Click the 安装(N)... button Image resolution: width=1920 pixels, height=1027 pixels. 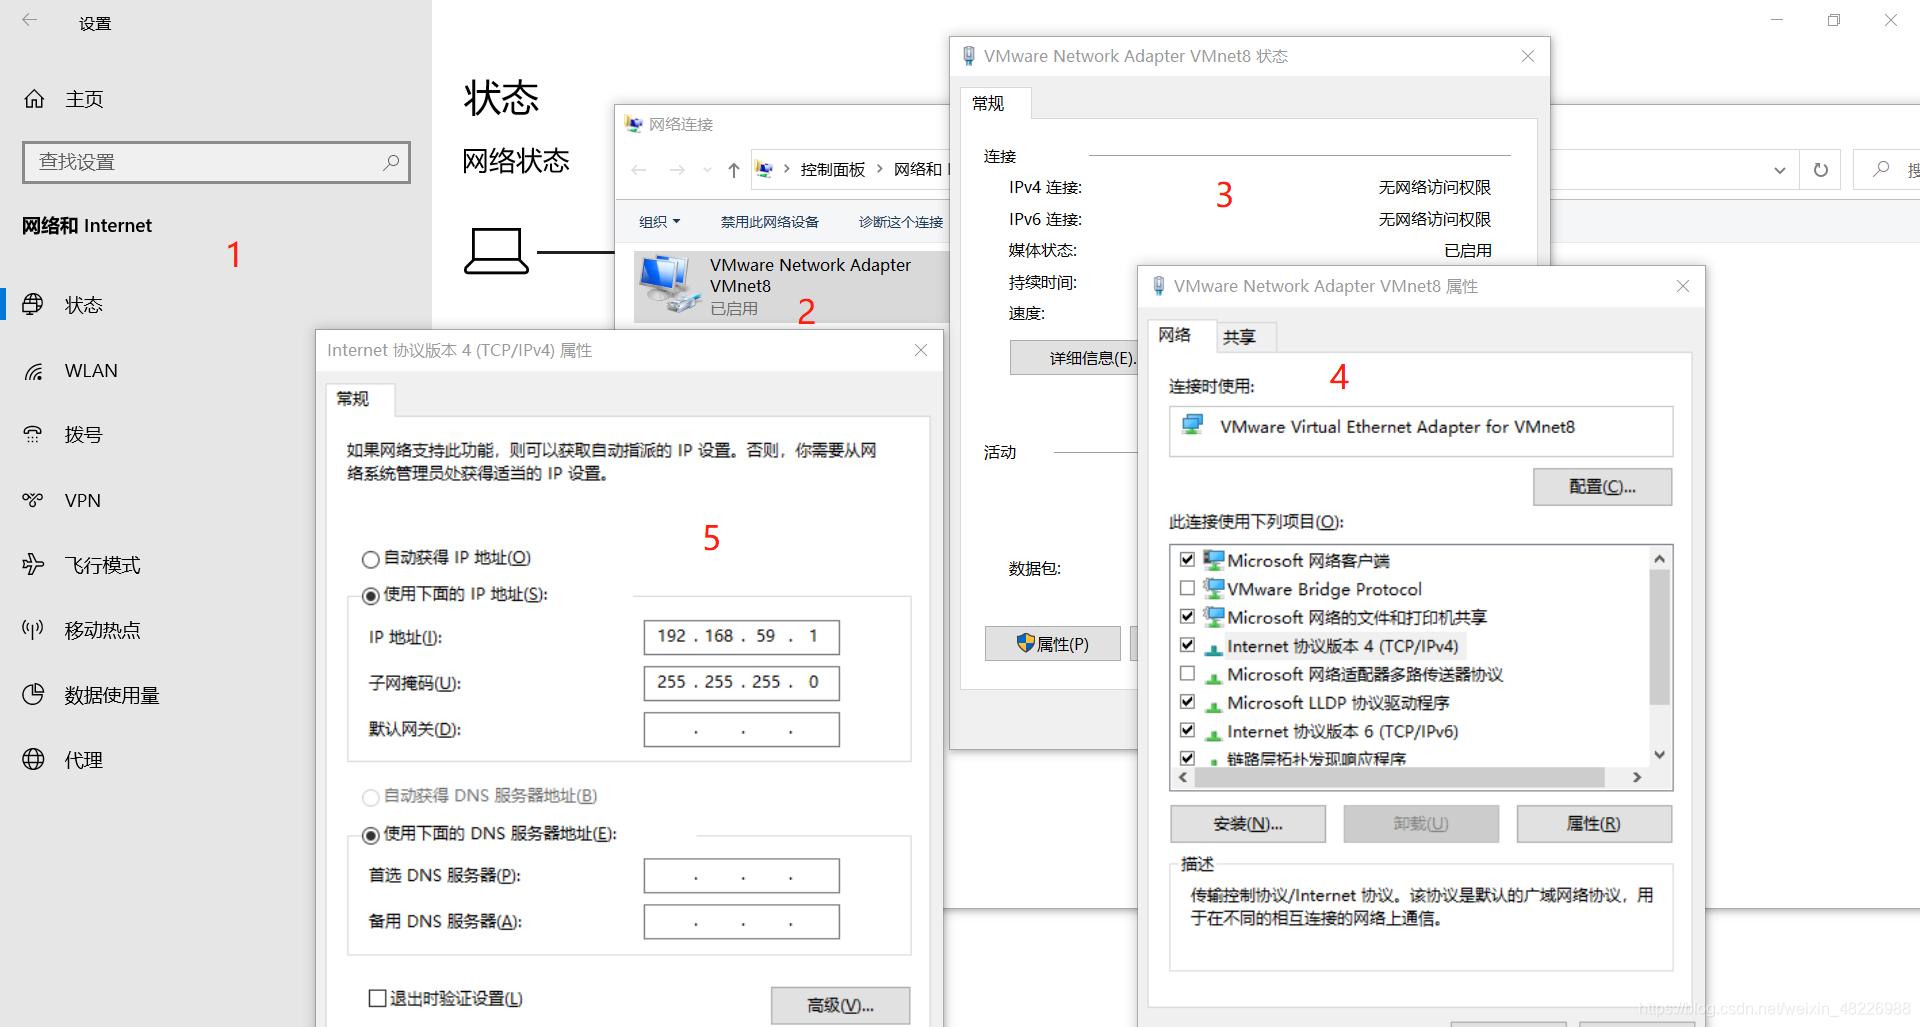coord(1248,824)
